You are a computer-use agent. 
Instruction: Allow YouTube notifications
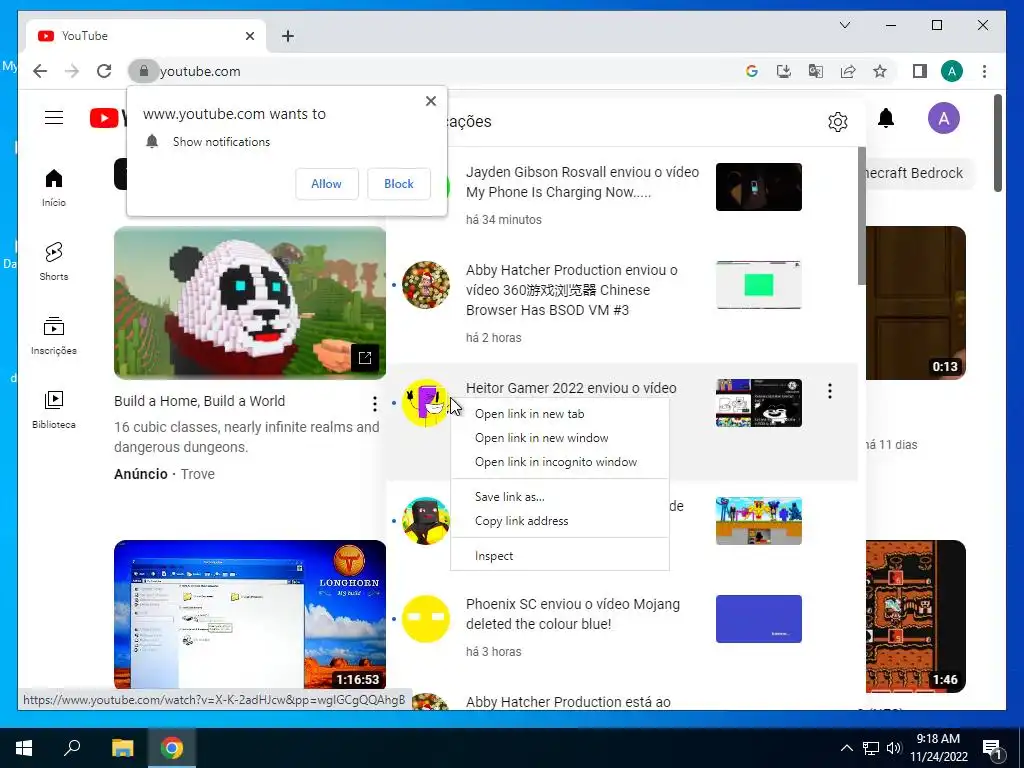327,184
